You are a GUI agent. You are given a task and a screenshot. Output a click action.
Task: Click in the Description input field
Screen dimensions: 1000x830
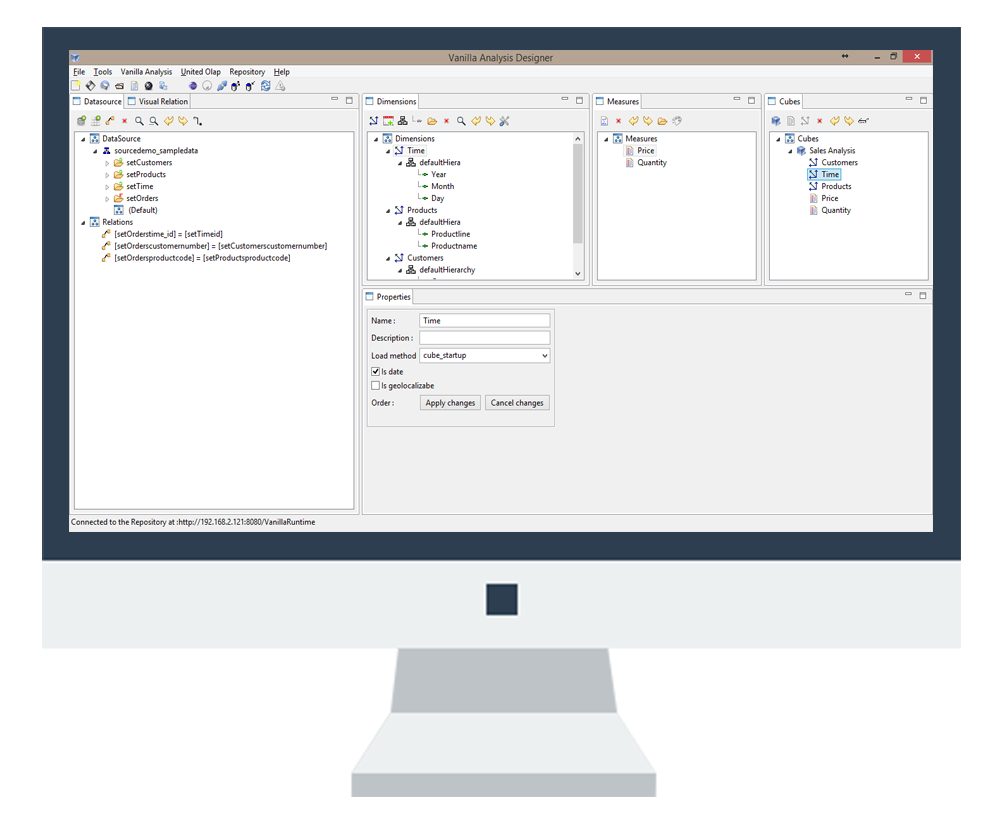[x=485, y=337]
